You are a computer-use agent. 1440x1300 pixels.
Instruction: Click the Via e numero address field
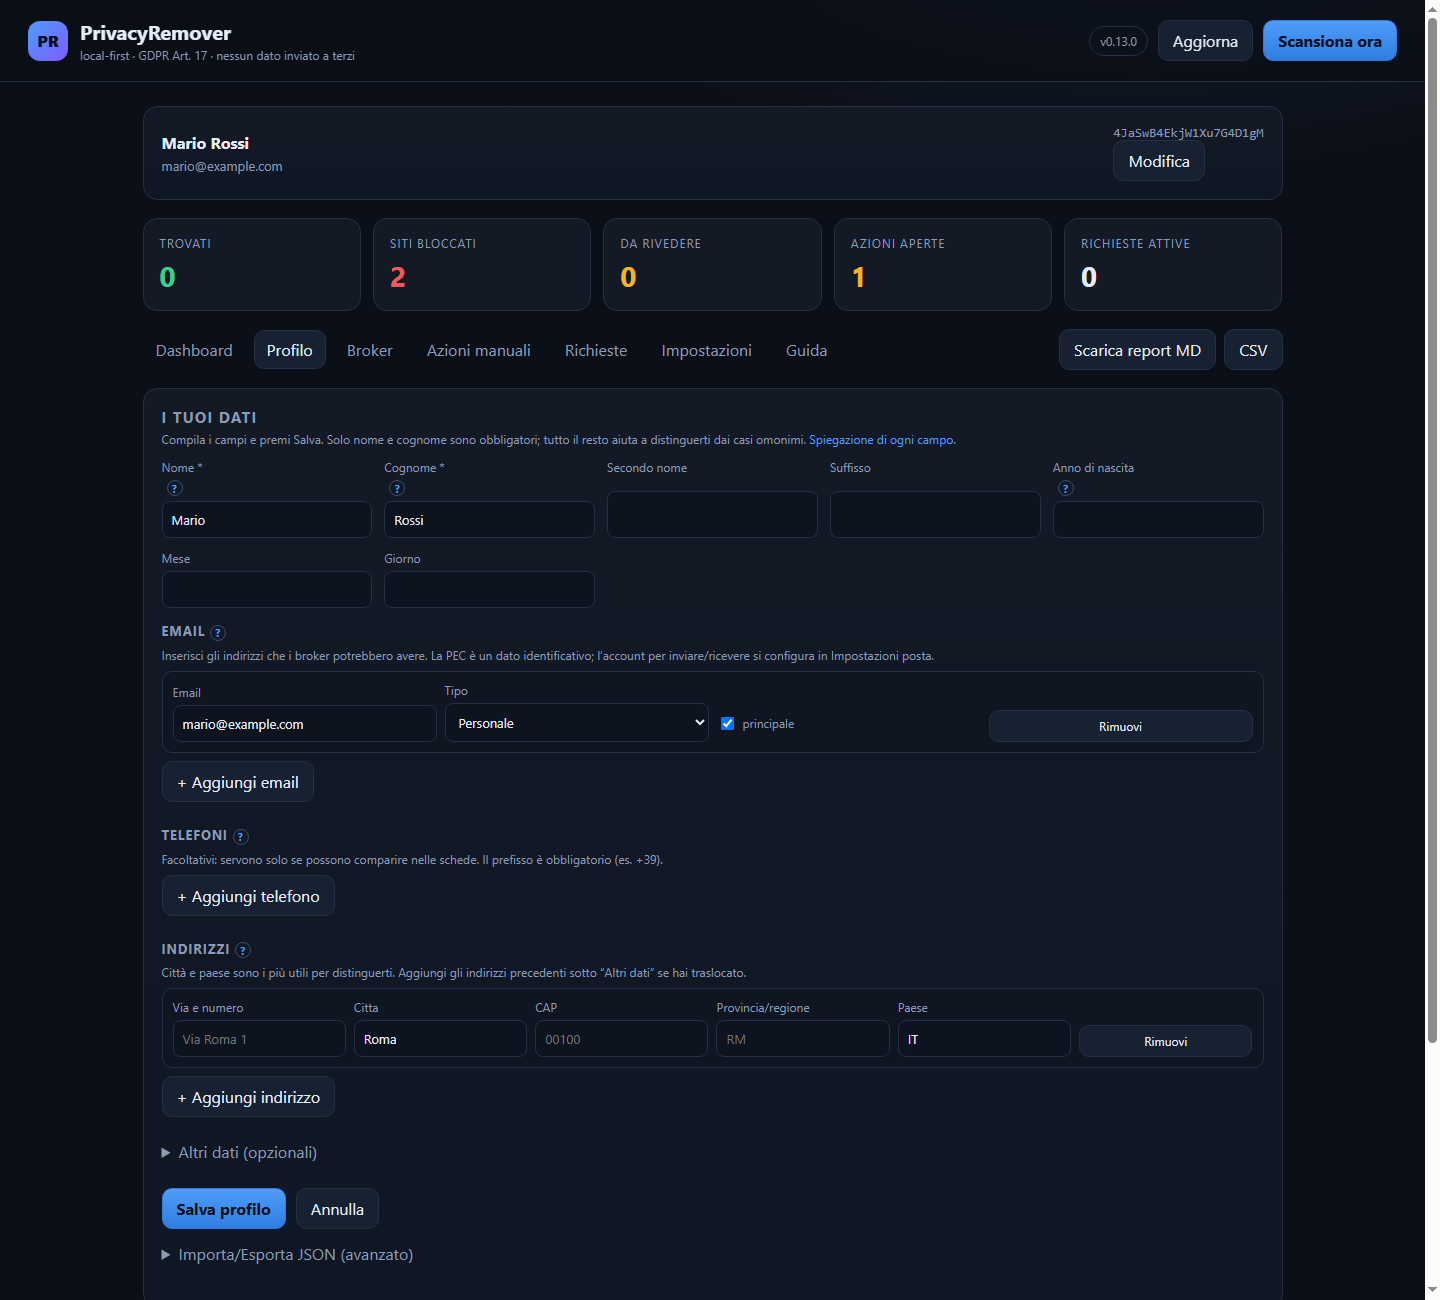[259, 1039]
